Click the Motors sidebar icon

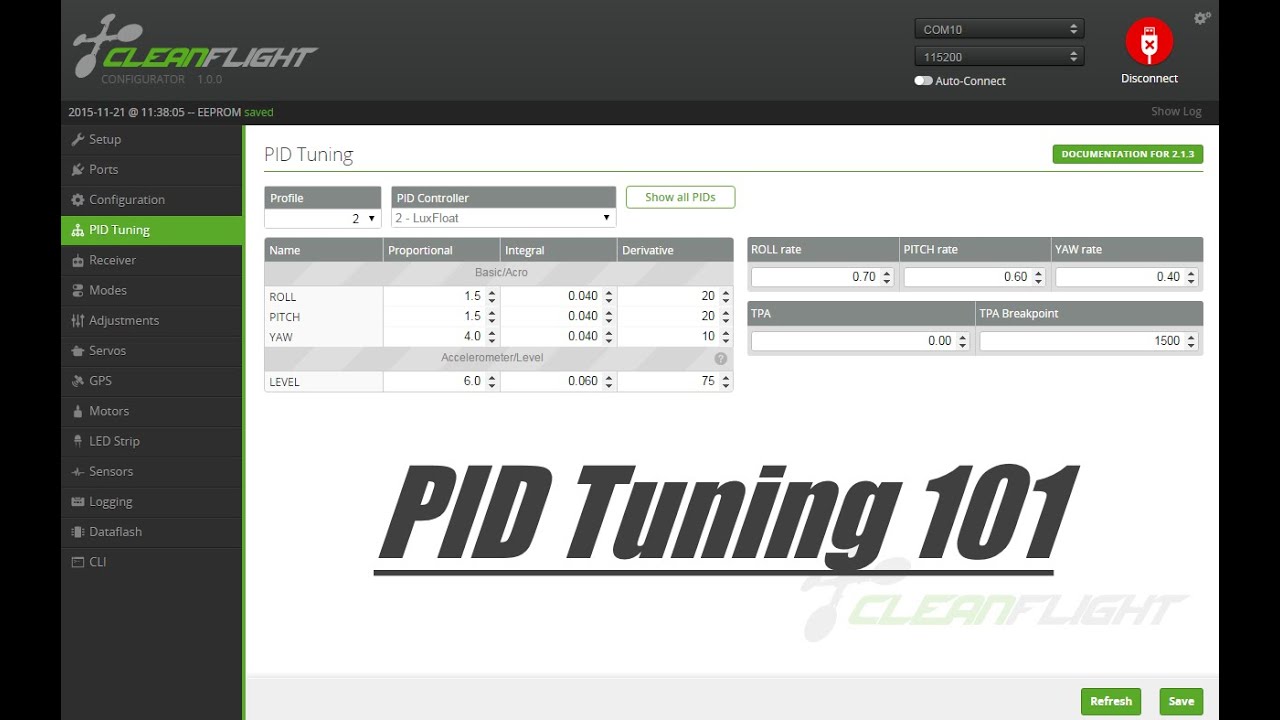tap(78, 411)
